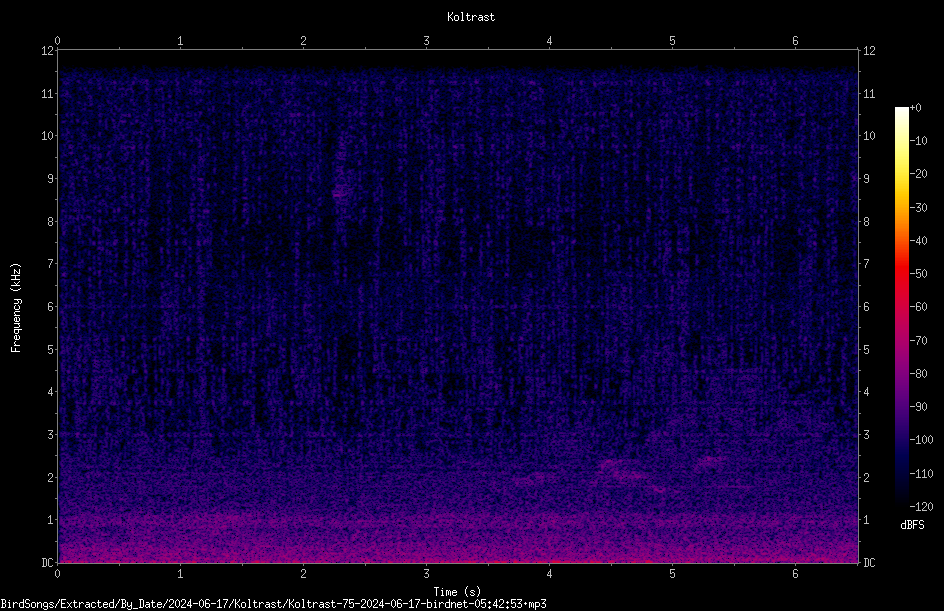Click the Frequency (kHz) axis title
944x611 pixels.
point(16,308)
